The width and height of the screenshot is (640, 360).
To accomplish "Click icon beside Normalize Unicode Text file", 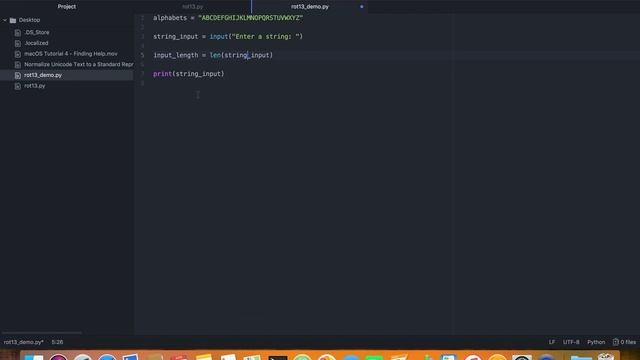I will [18, 64].
